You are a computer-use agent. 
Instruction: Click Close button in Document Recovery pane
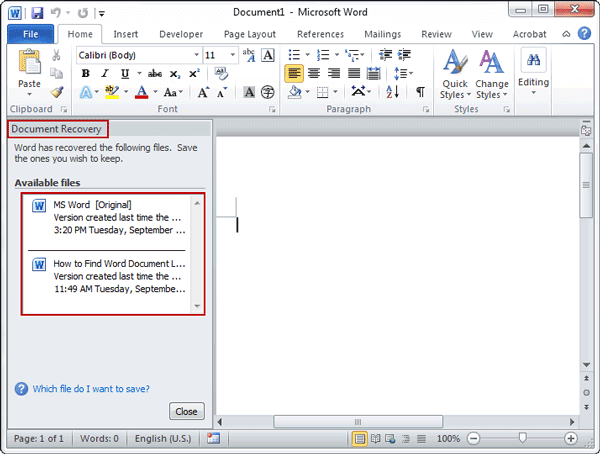click(187, 412)
